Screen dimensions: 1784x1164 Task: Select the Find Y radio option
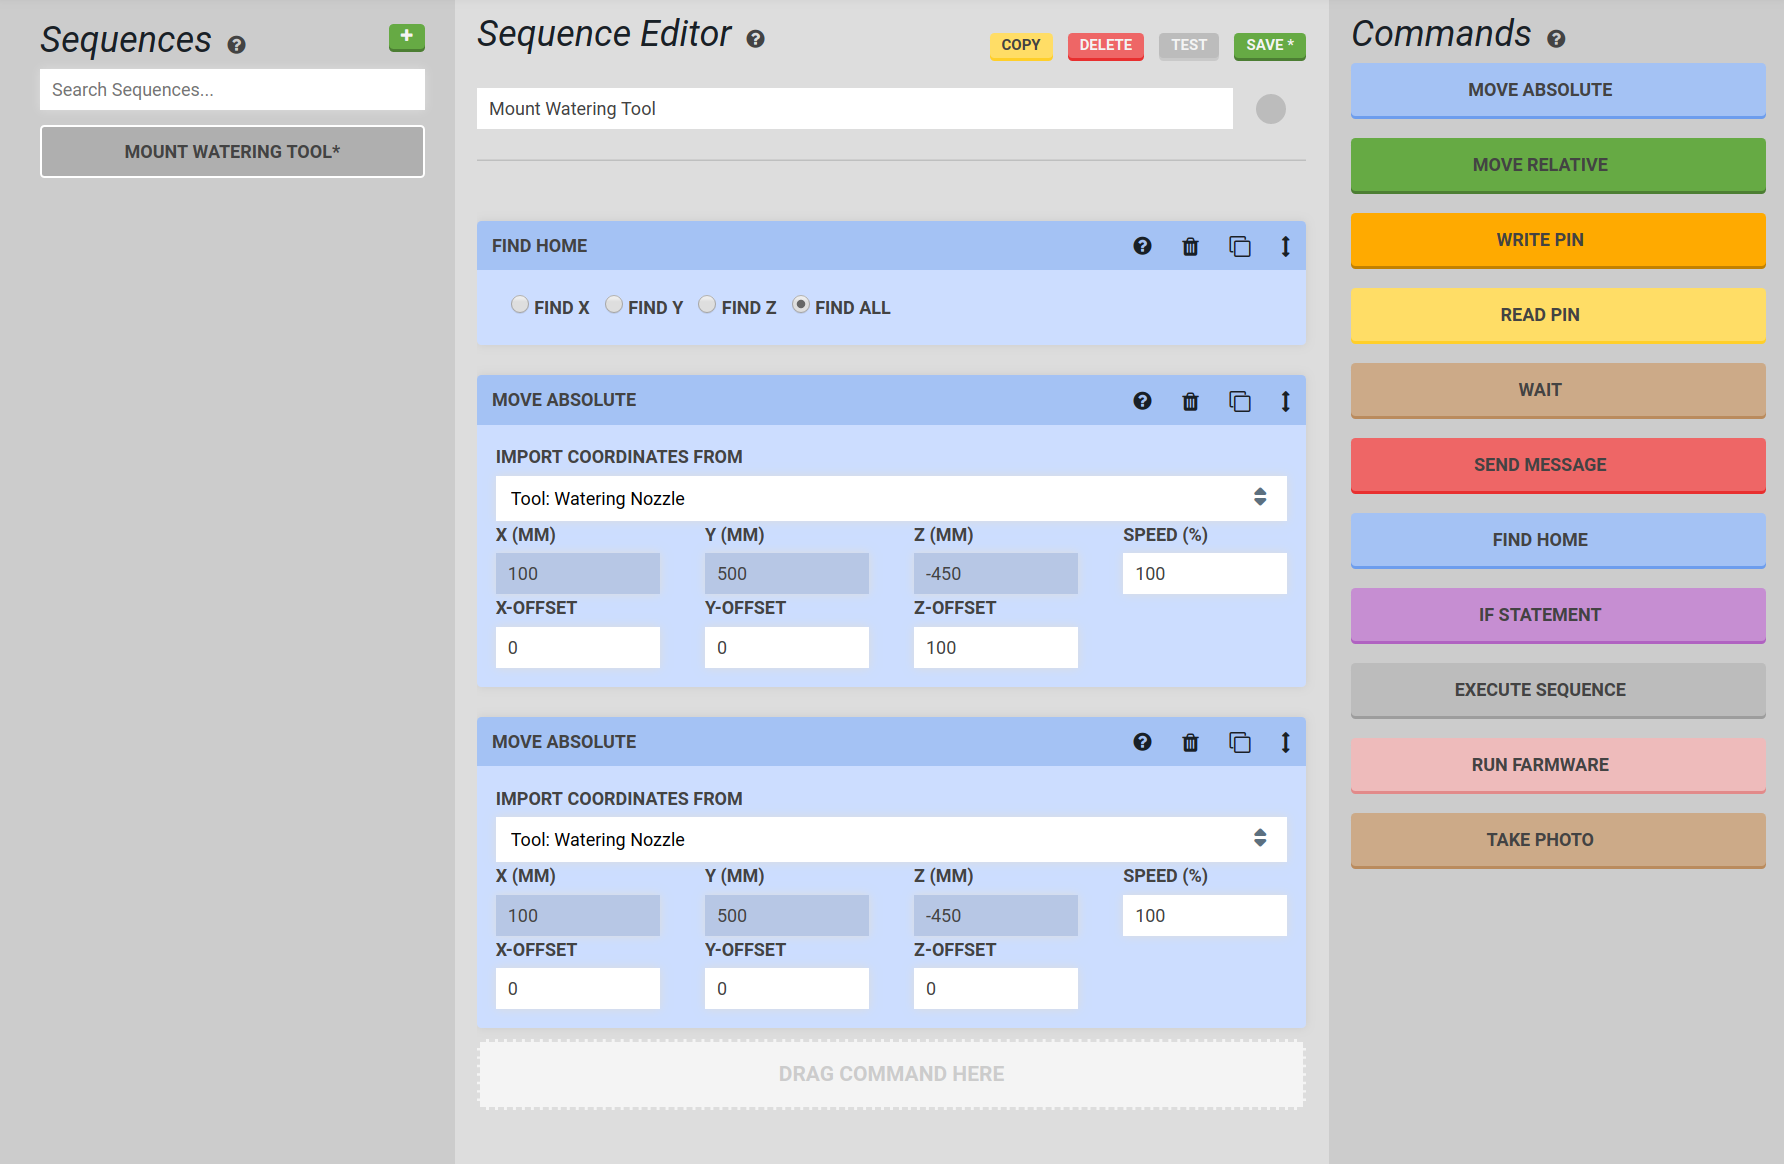coord(614,305)
